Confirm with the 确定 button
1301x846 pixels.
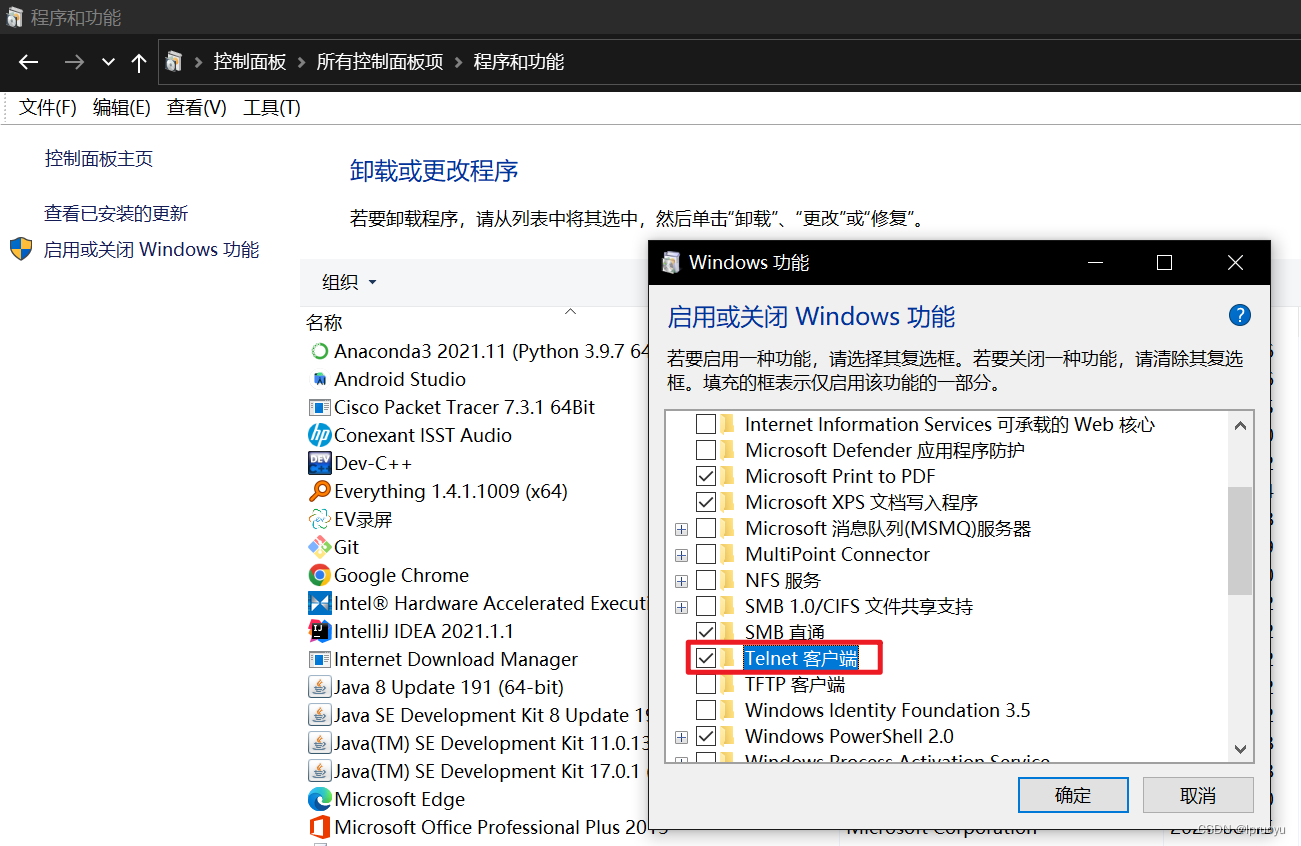[1073, 795]
